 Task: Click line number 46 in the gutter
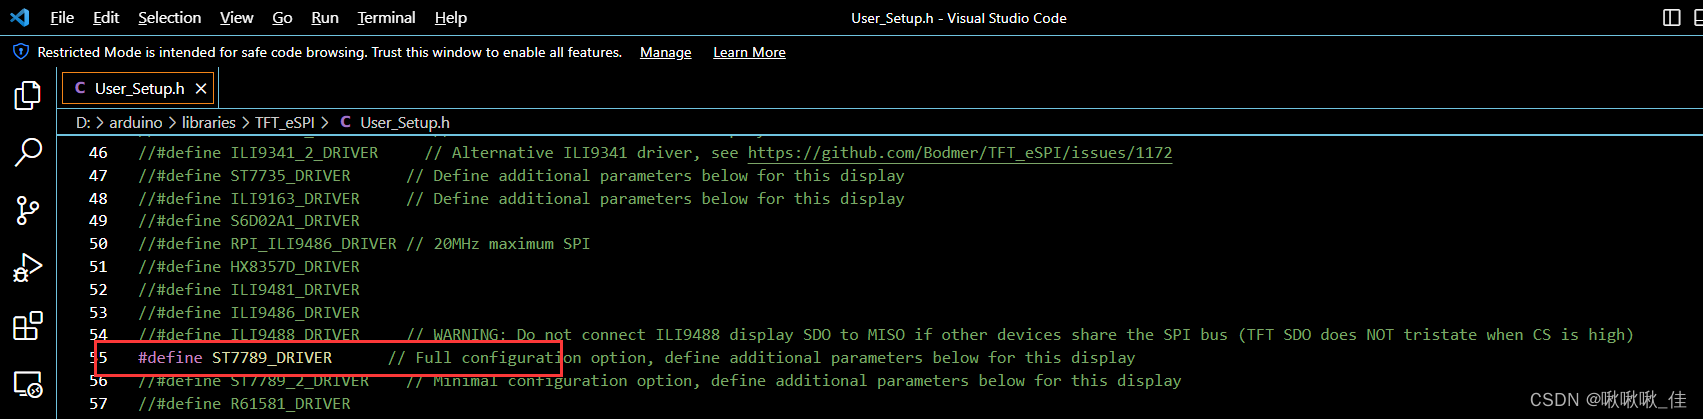click(98, 153)
